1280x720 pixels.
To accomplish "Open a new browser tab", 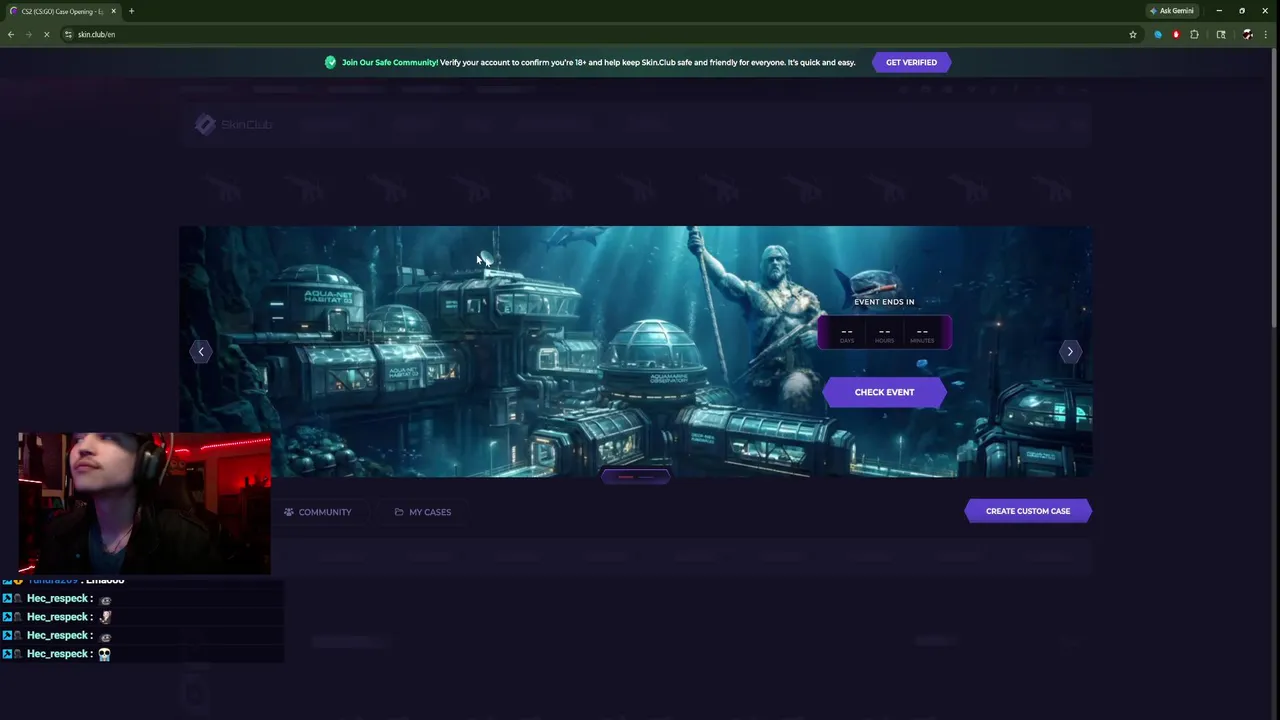I will 131,11.
